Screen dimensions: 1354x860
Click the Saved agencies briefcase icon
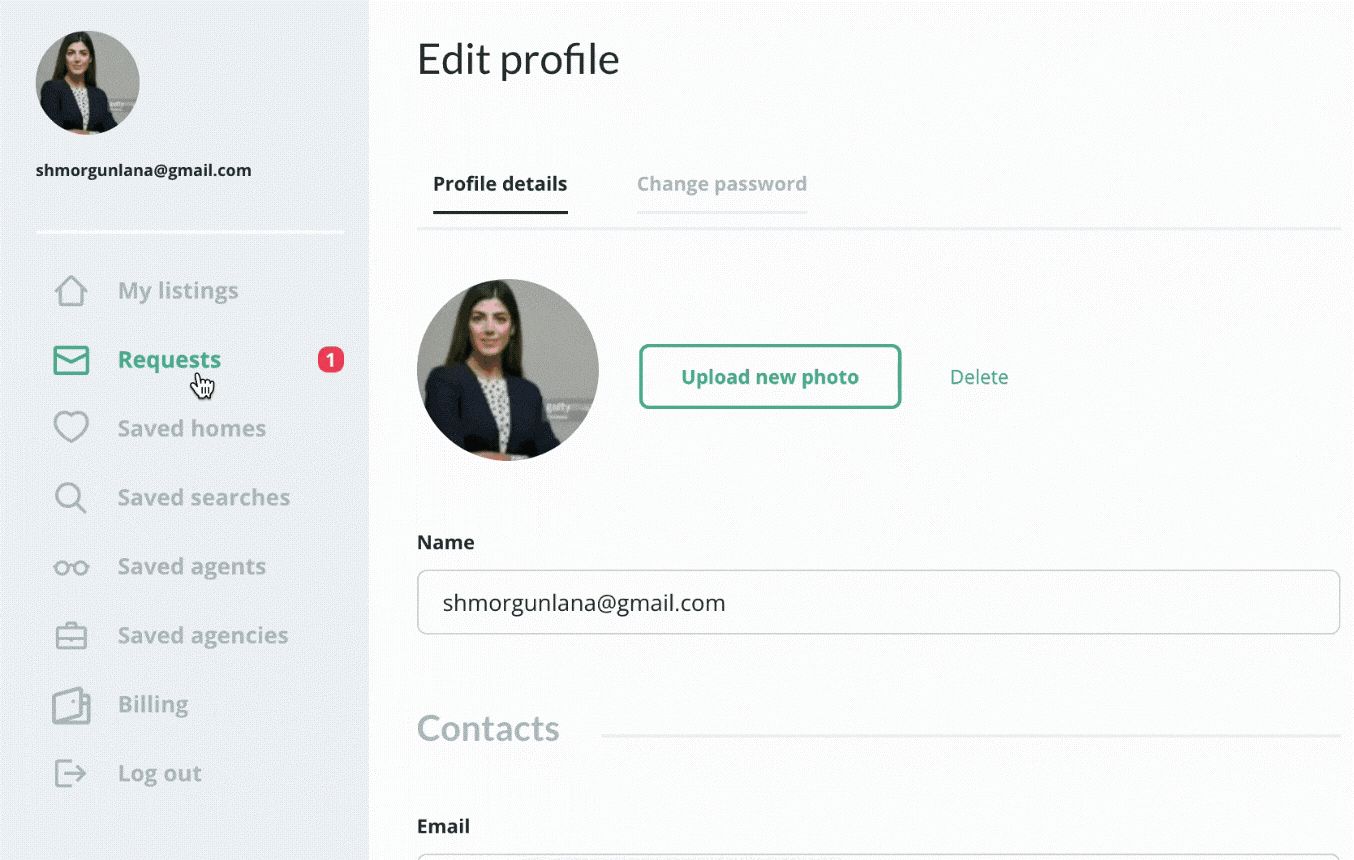[x=70, y=635]
